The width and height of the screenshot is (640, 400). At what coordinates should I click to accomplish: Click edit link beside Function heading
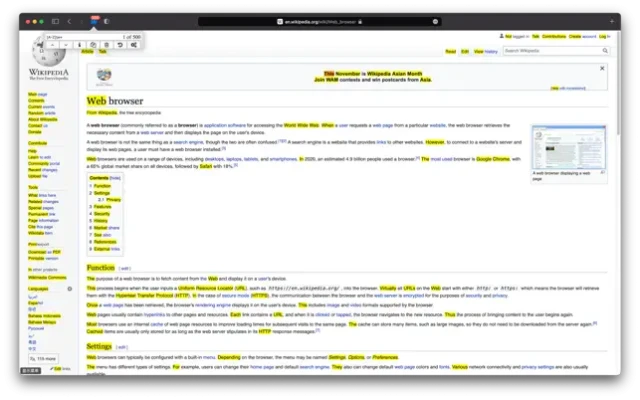click(x=125, y=269)
